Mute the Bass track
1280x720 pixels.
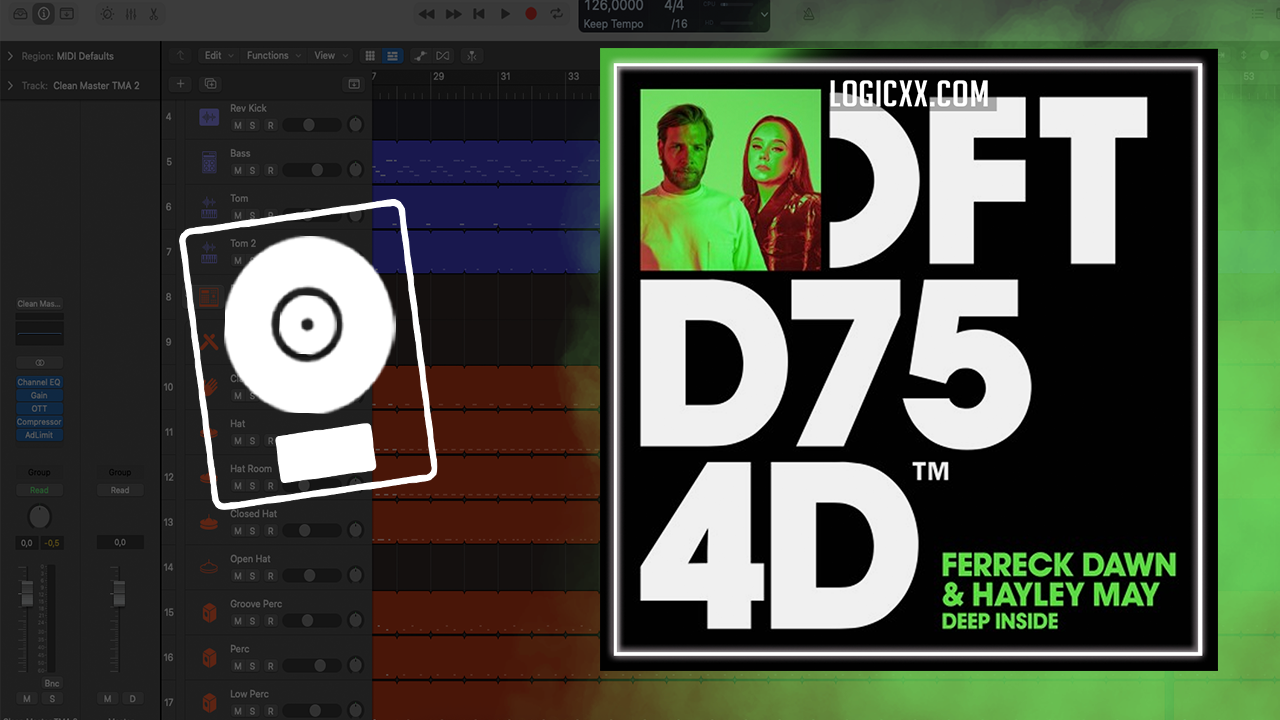[x=237, y=170]
